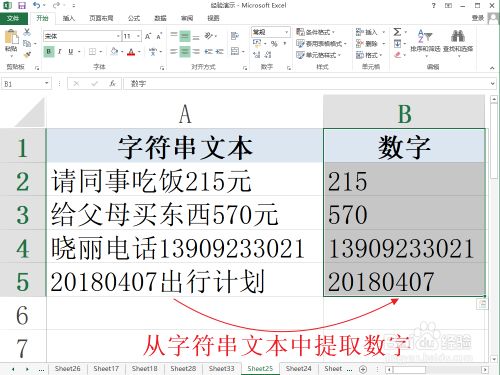Click the accounting number format icon
The image size is (500, 375).
coord(257,43)
